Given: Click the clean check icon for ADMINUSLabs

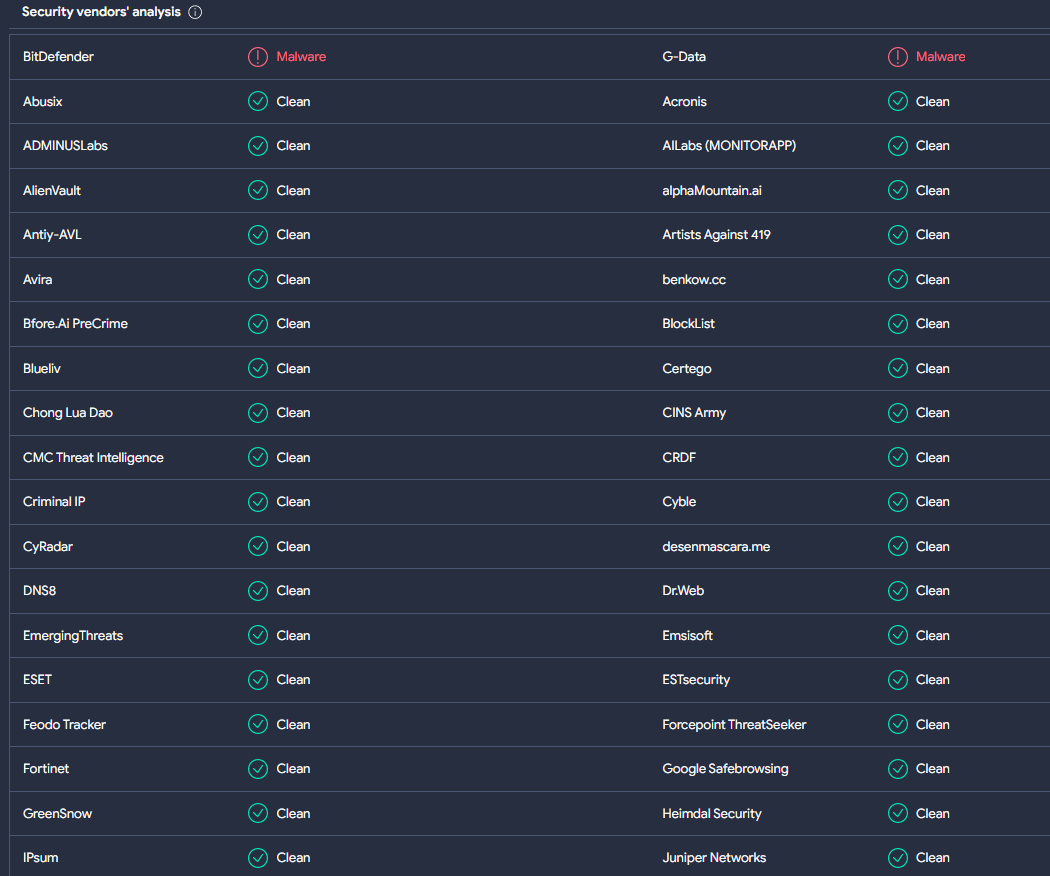Looking at the screenshot, I should coord(258,145).
